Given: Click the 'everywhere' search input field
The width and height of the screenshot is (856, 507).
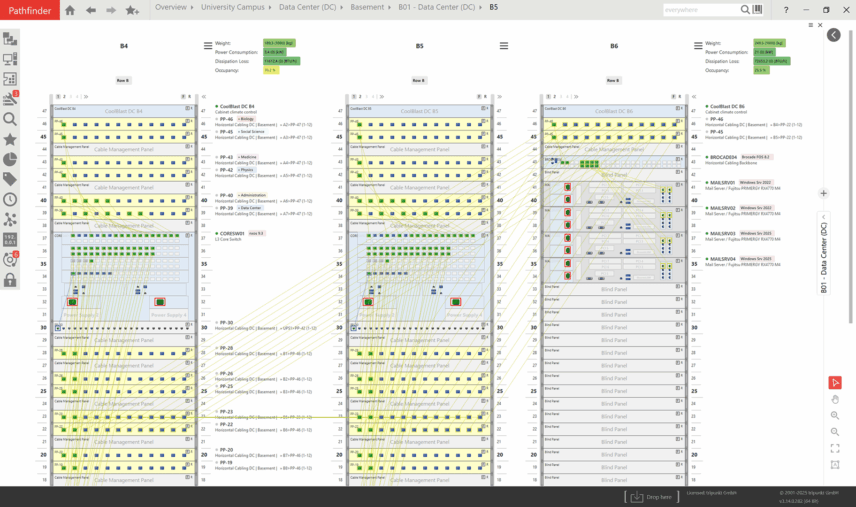Looking at the screenshot, I should pos(700,9).
